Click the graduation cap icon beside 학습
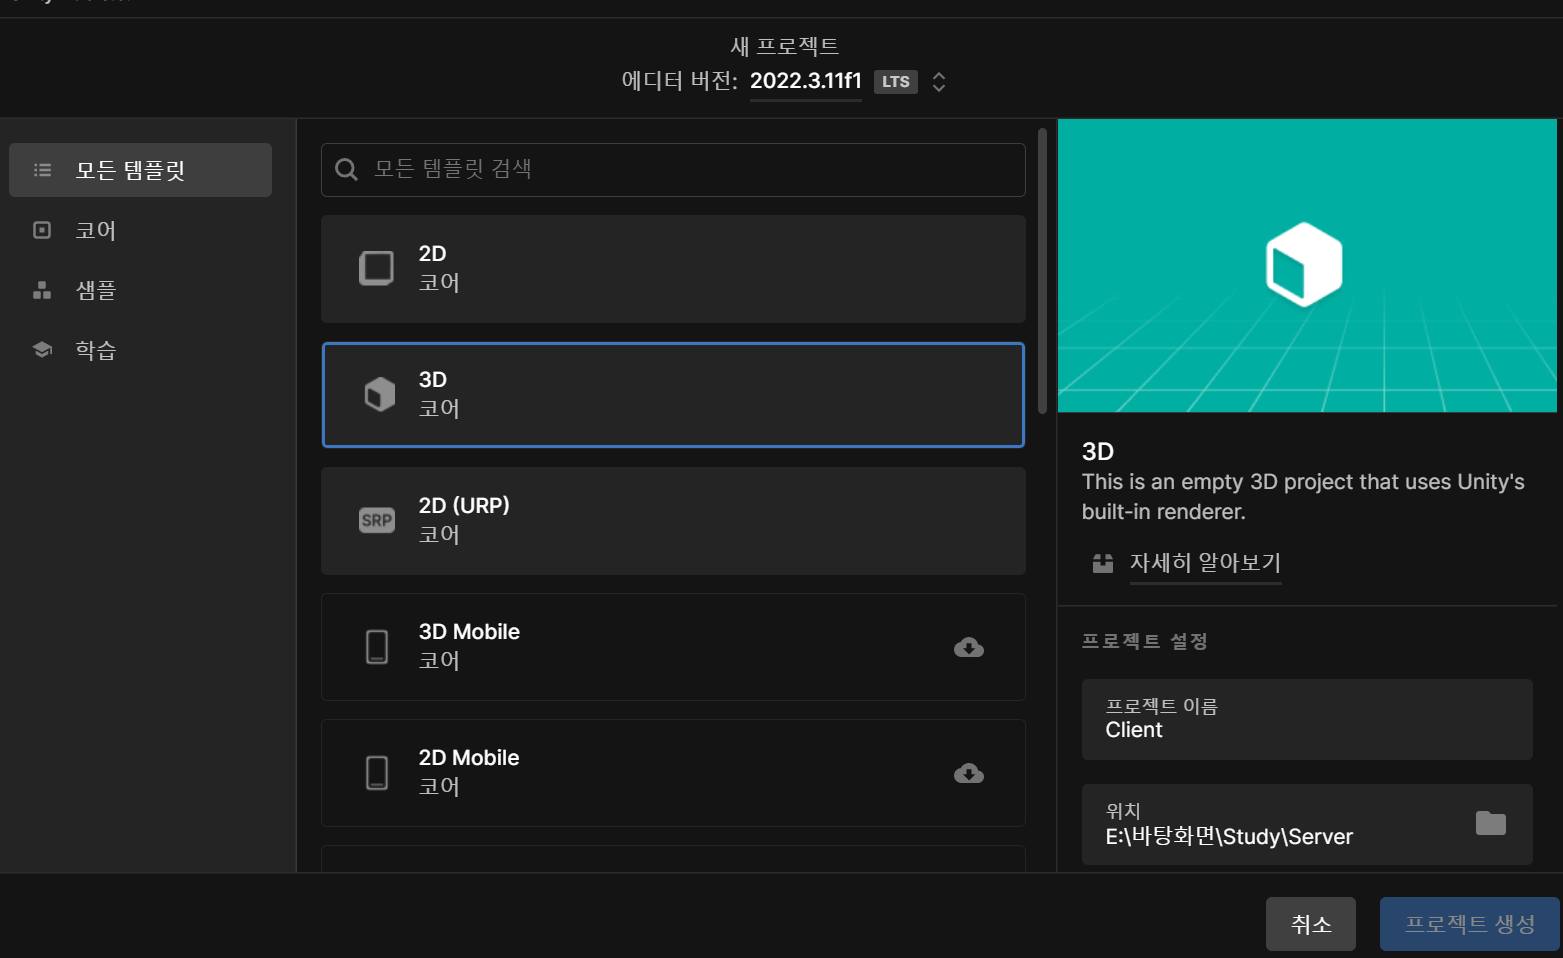 tap(42, 350)
